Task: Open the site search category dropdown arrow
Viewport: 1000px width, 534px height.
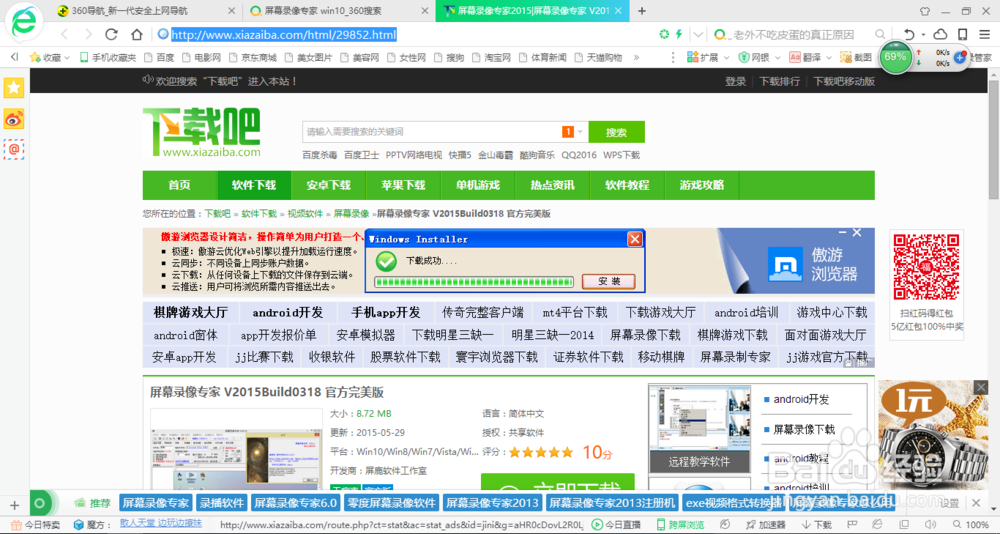Action: (580, 132)
